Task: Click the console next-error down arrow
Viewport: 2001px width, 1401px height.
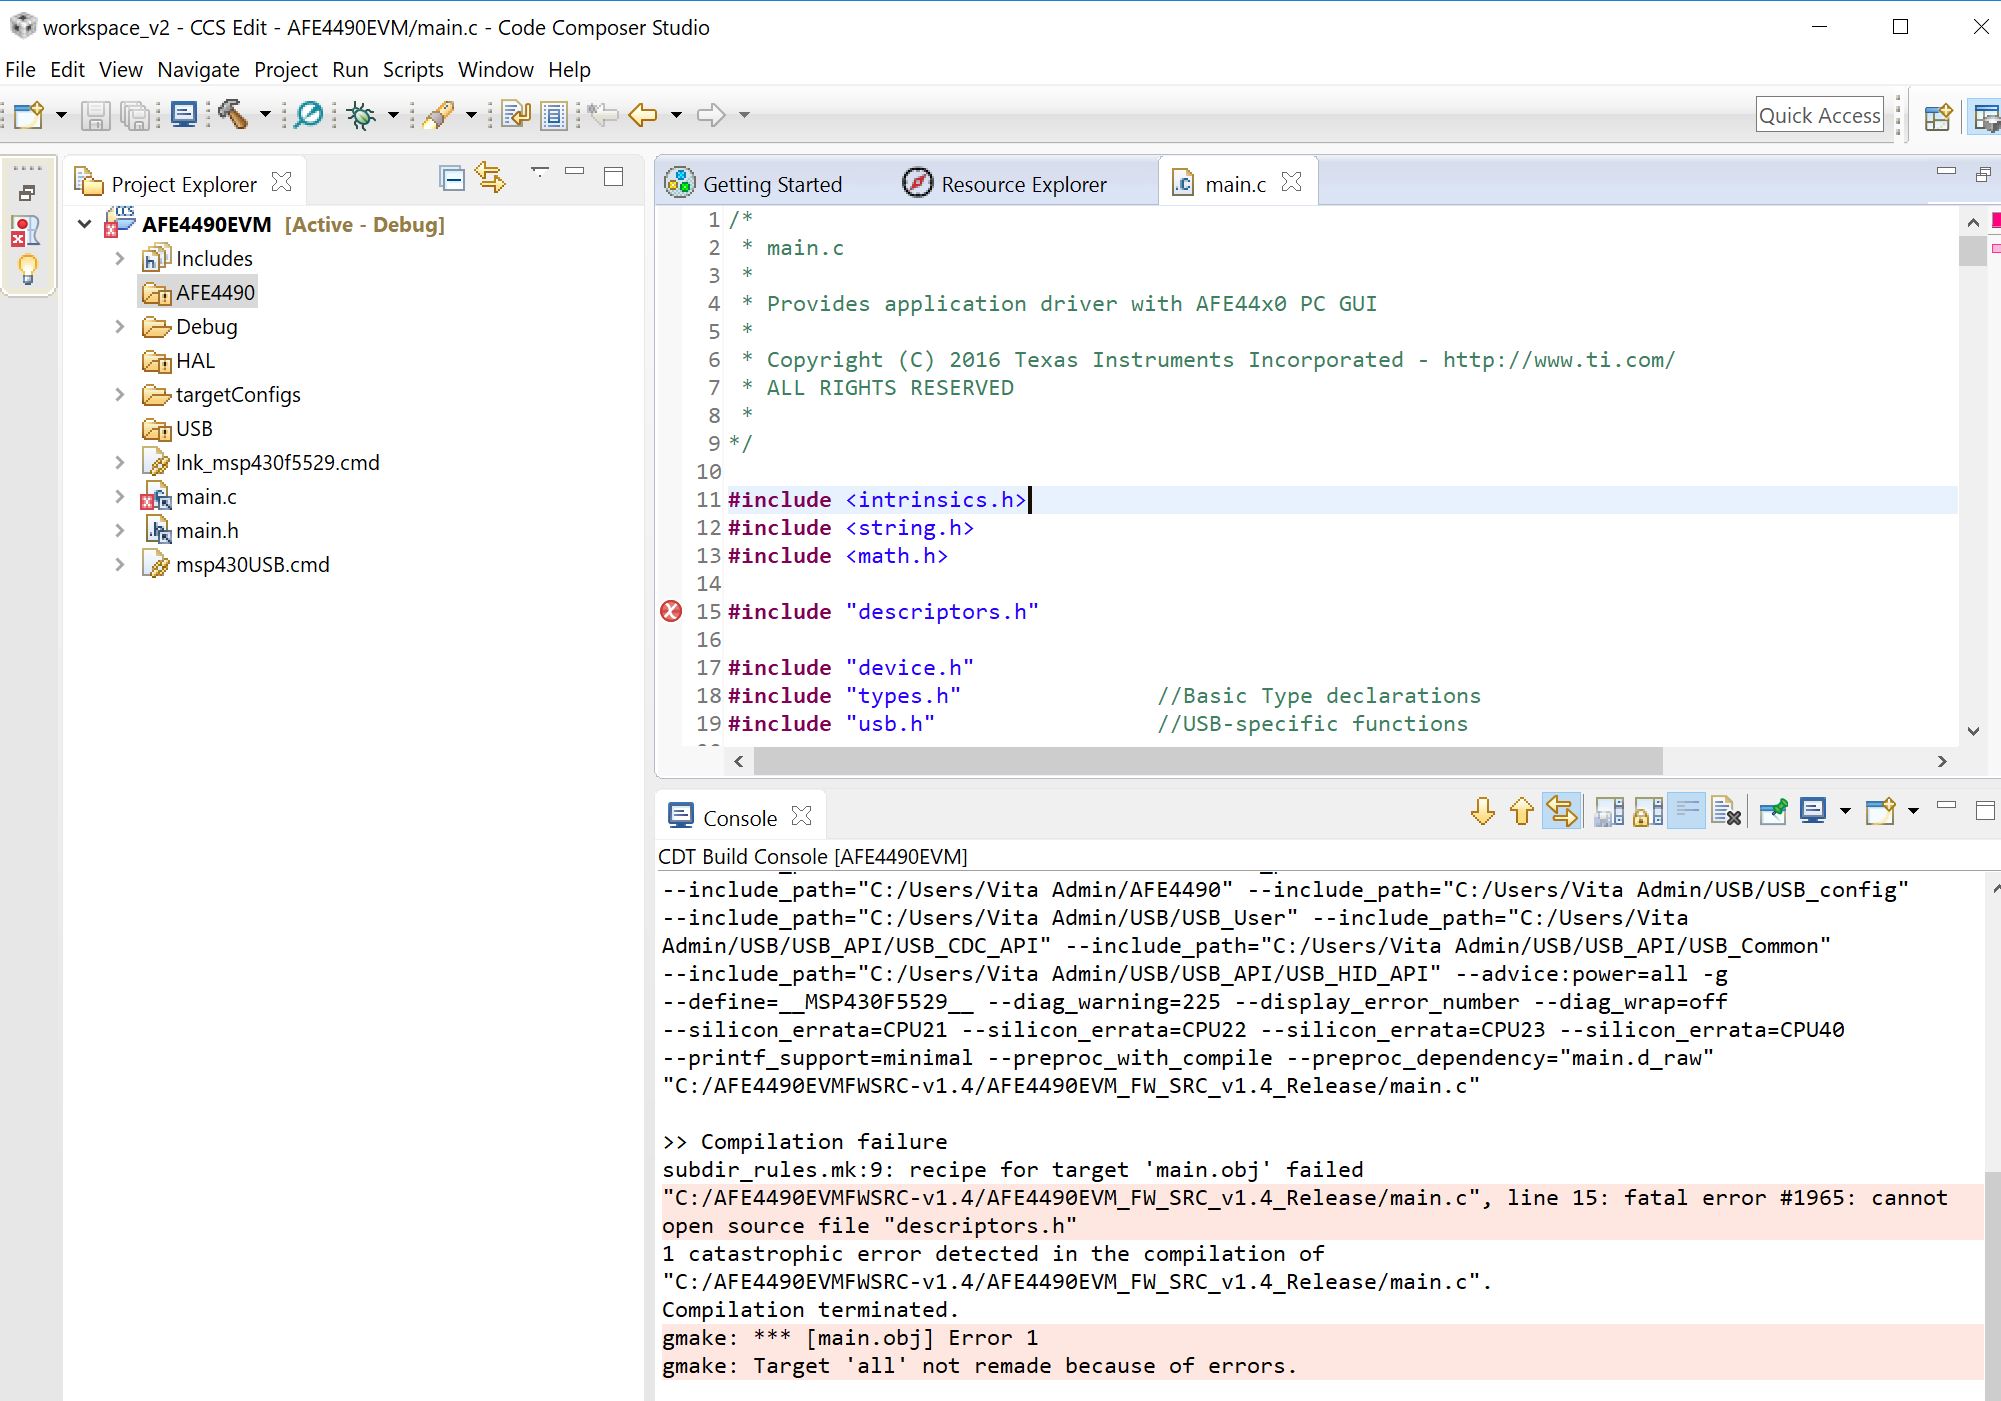Action: tap(1483, 811)
